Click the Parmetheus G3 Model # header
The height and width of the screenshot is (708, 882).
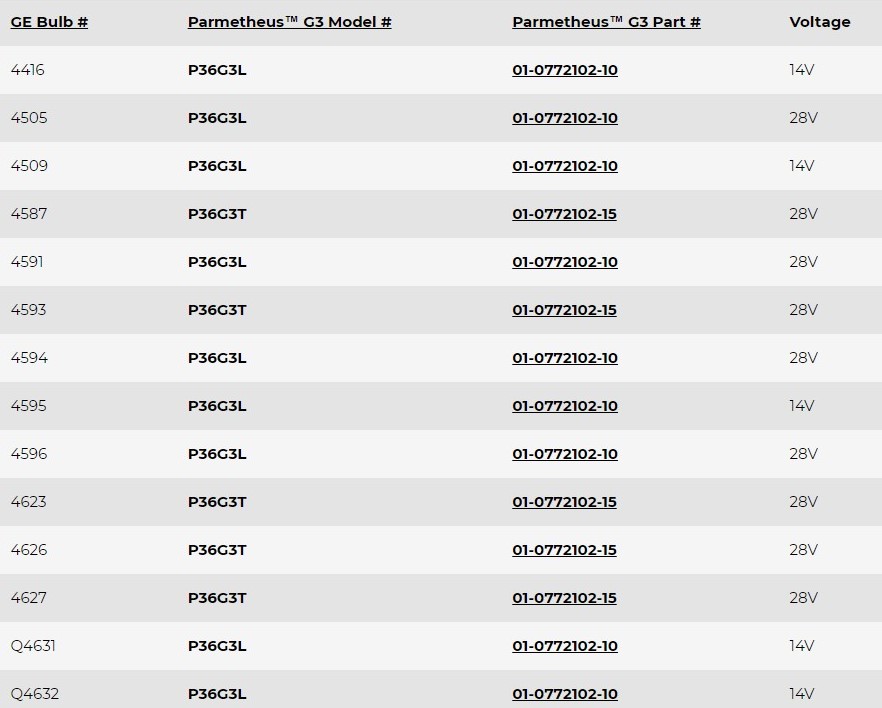(289, 22)
